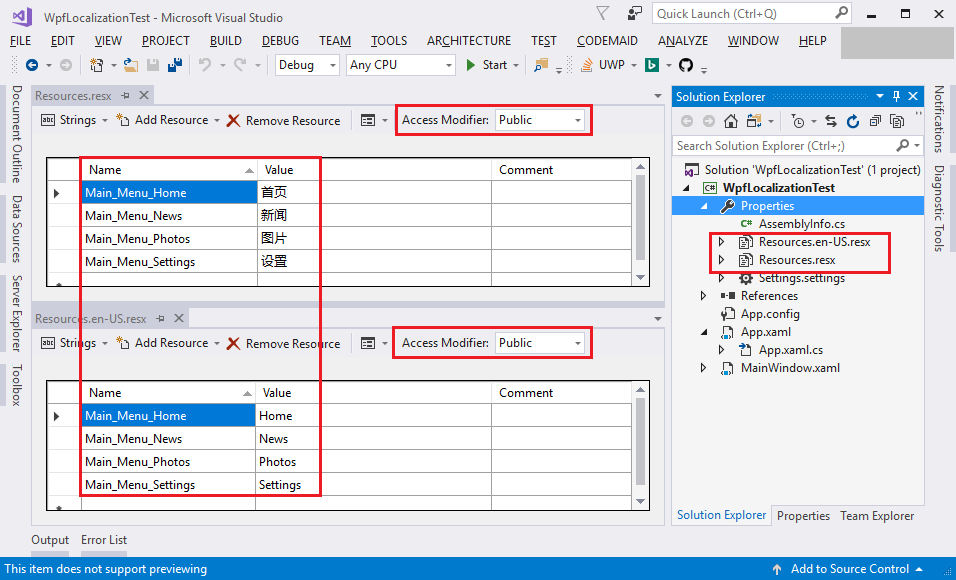Pin the Resources.en-US.resx tab
This screenshot has height=580, width=956.
point(160,318)
